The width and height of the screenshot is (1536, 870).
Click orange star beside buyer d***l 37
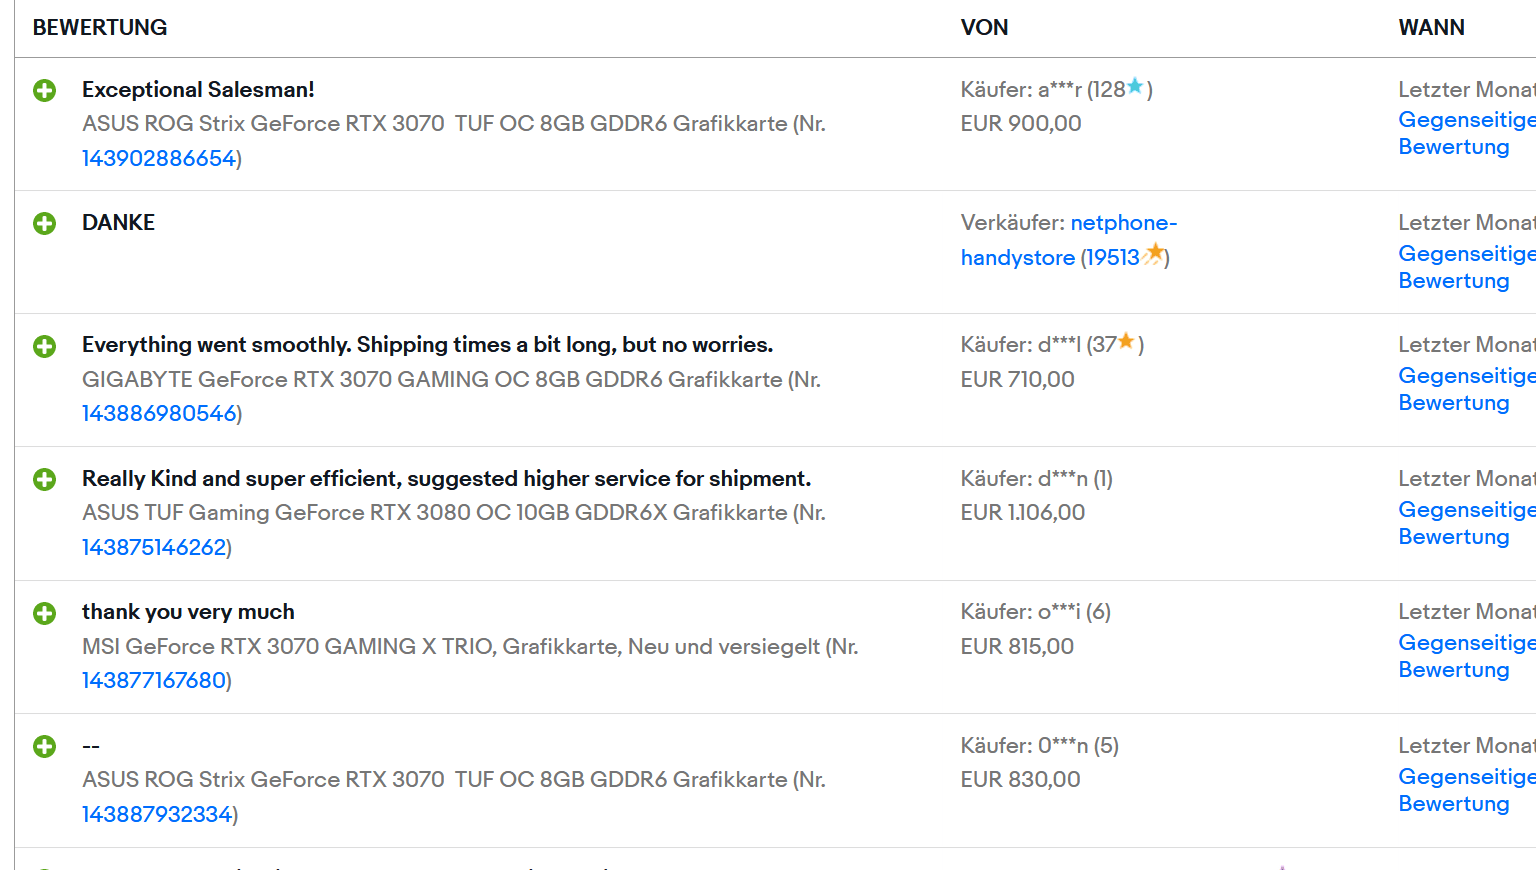pyautogui.click(x=1126, y=342)
